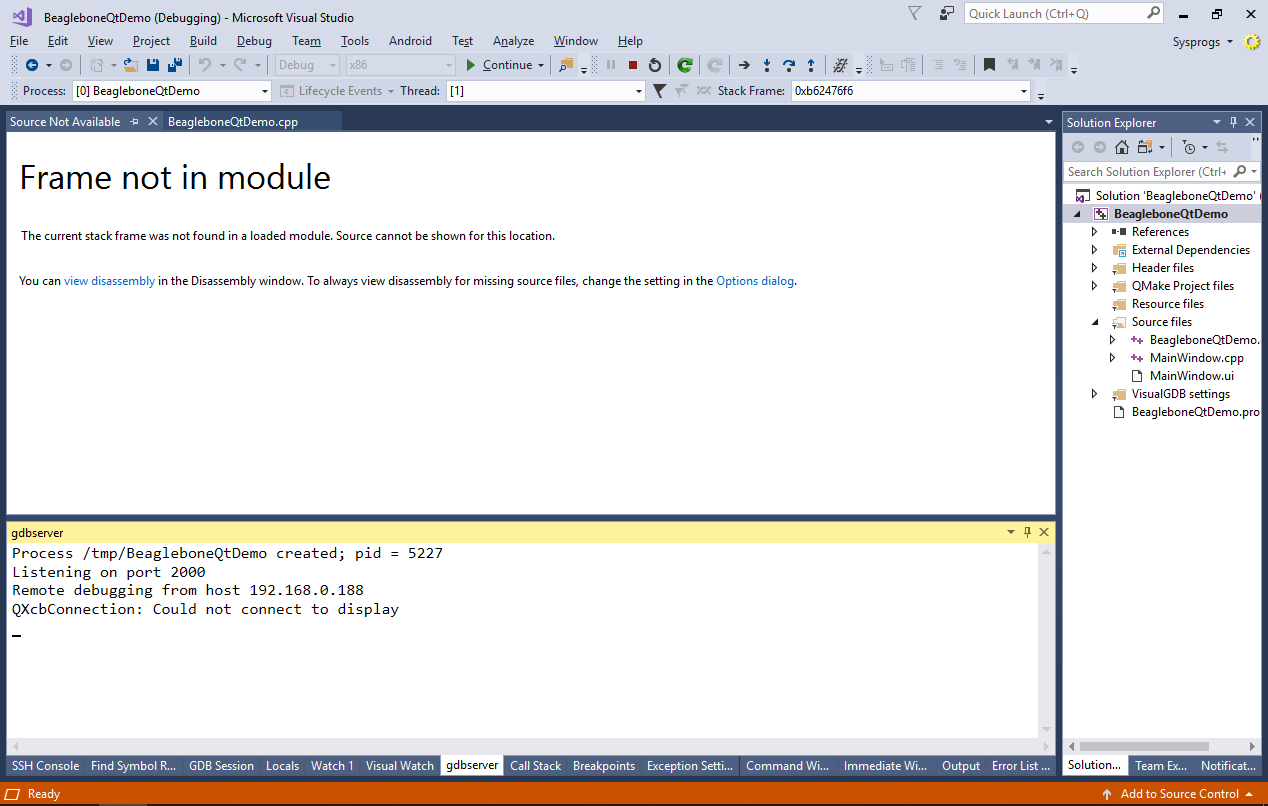Screen dimensions: 1268x806
Task: Click the Sync with Active Document icon
Action: (1222, 147)
